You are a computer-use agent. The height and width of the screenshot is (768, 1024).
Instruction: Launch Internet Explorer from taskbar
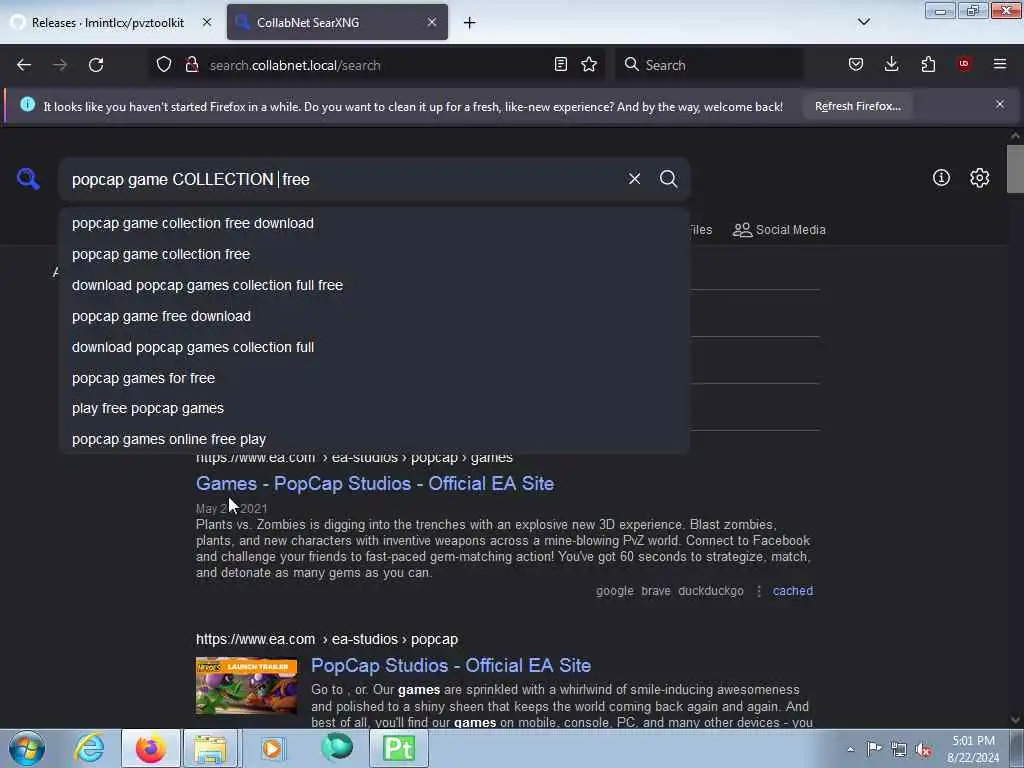89,748
